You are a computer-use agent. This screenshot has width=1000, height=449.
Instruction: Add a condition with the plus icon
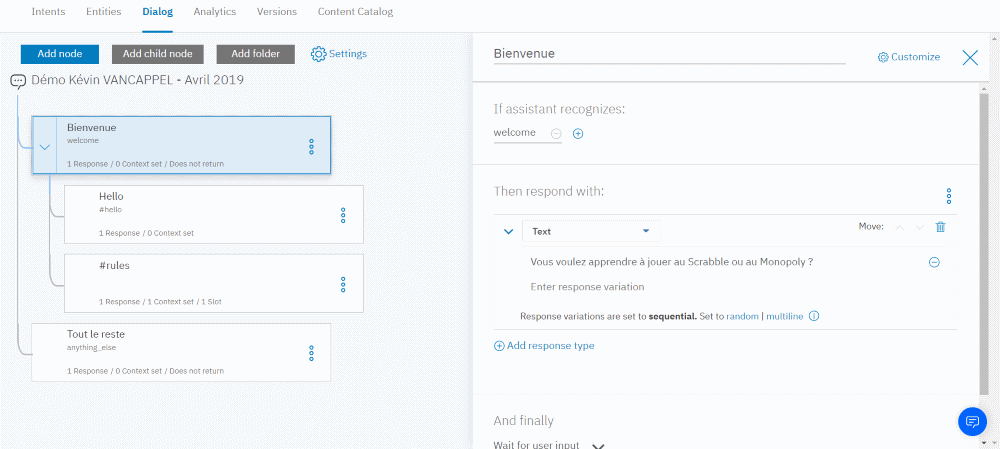[x=578, y=134]
